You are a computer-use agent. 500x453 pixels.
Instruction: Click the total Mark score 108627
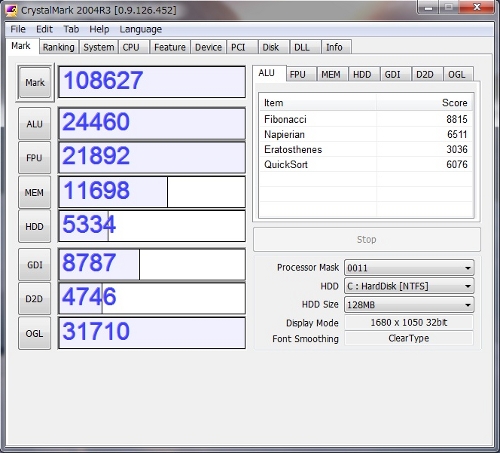coord(152,82)
